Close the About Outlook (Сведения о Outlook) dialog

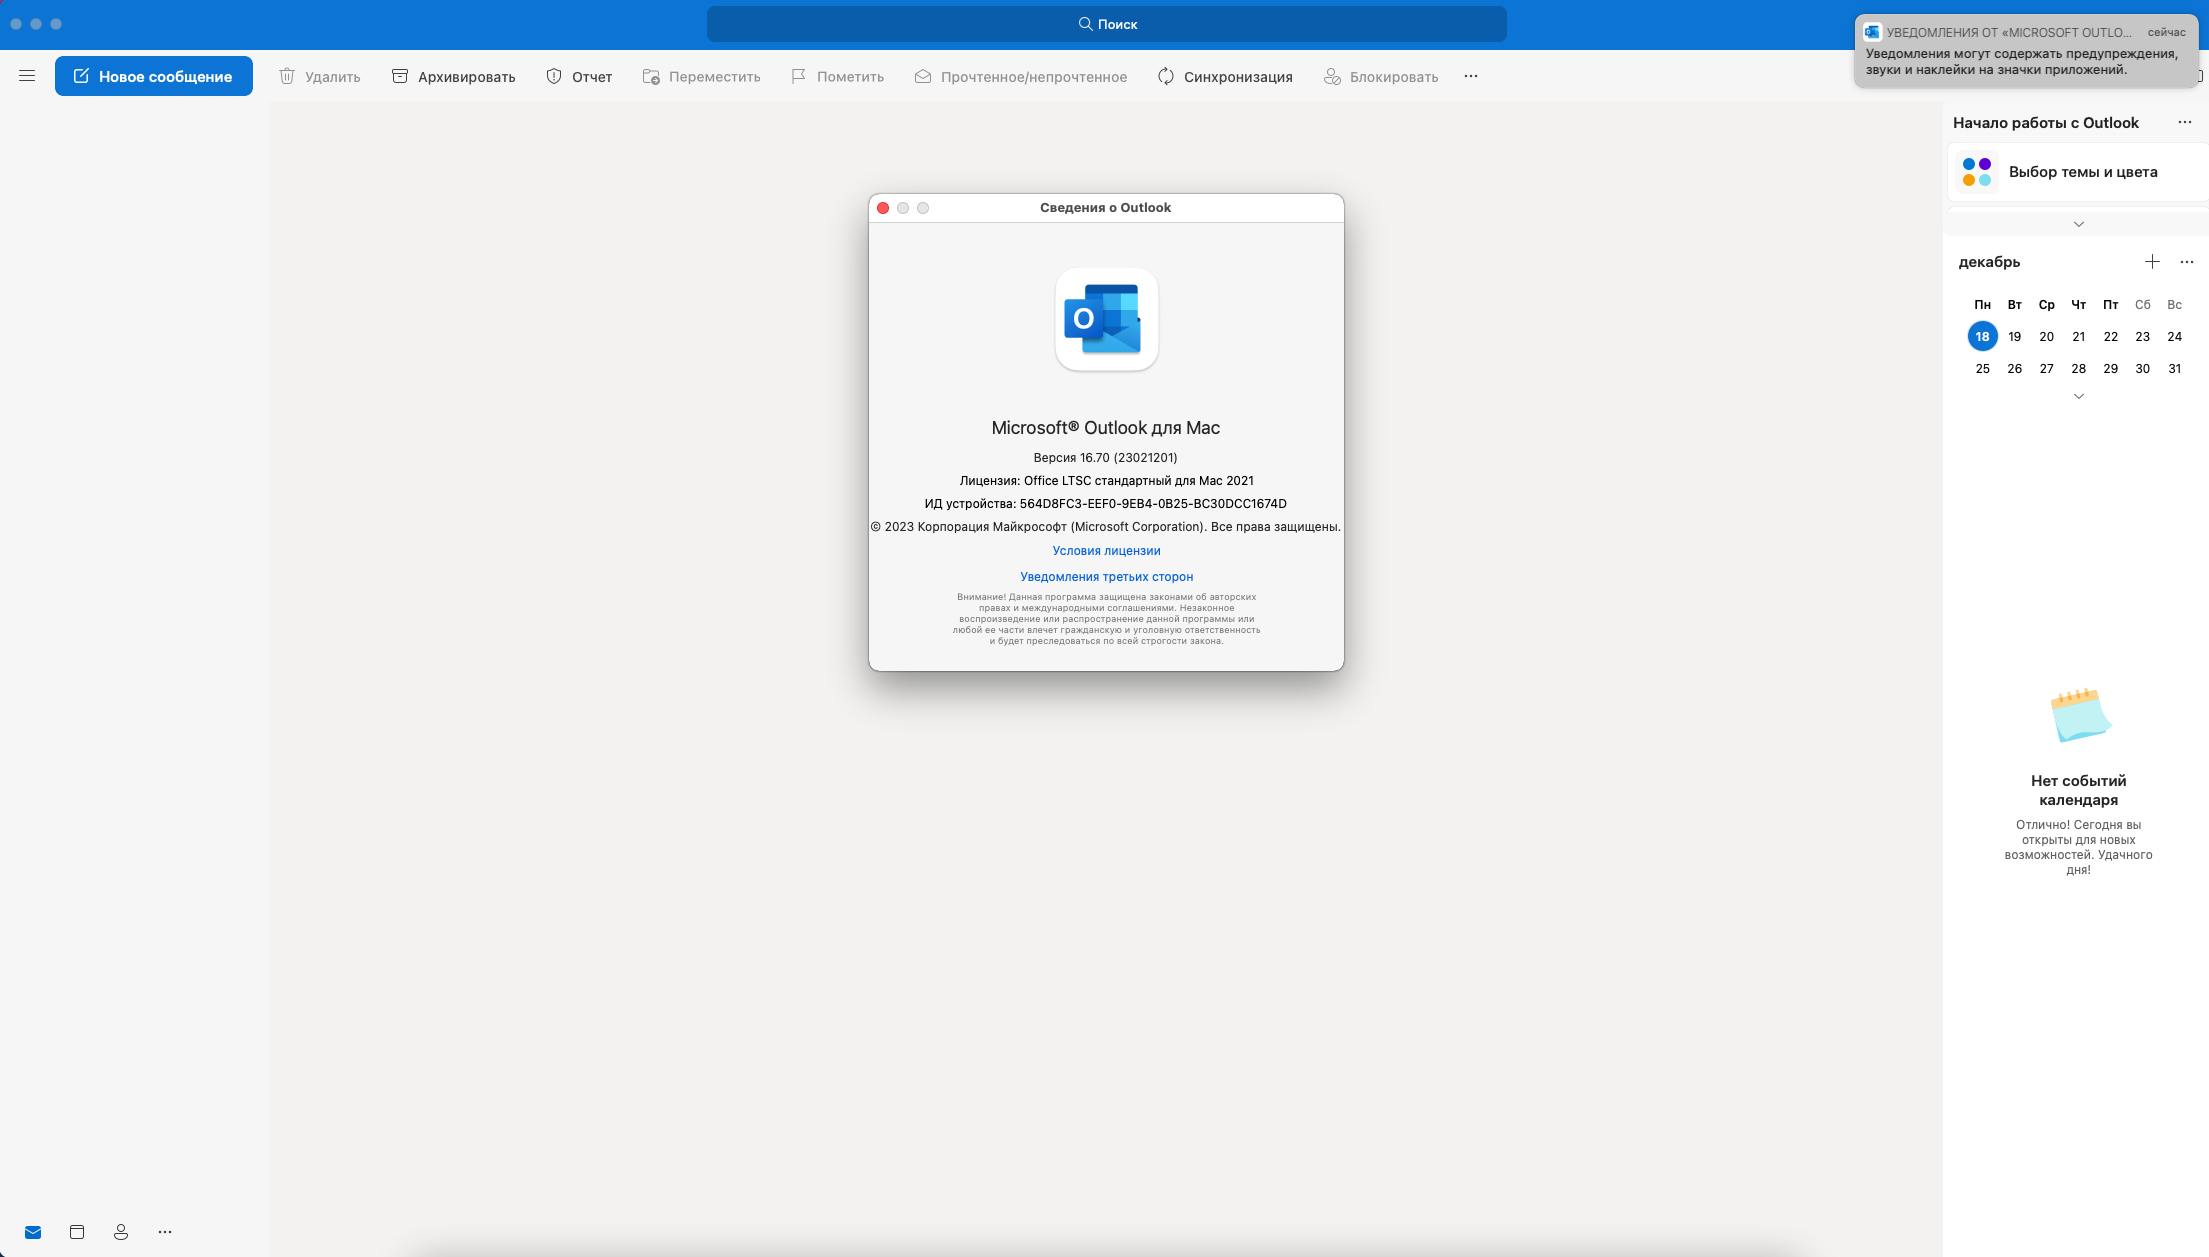click(883, 208)
